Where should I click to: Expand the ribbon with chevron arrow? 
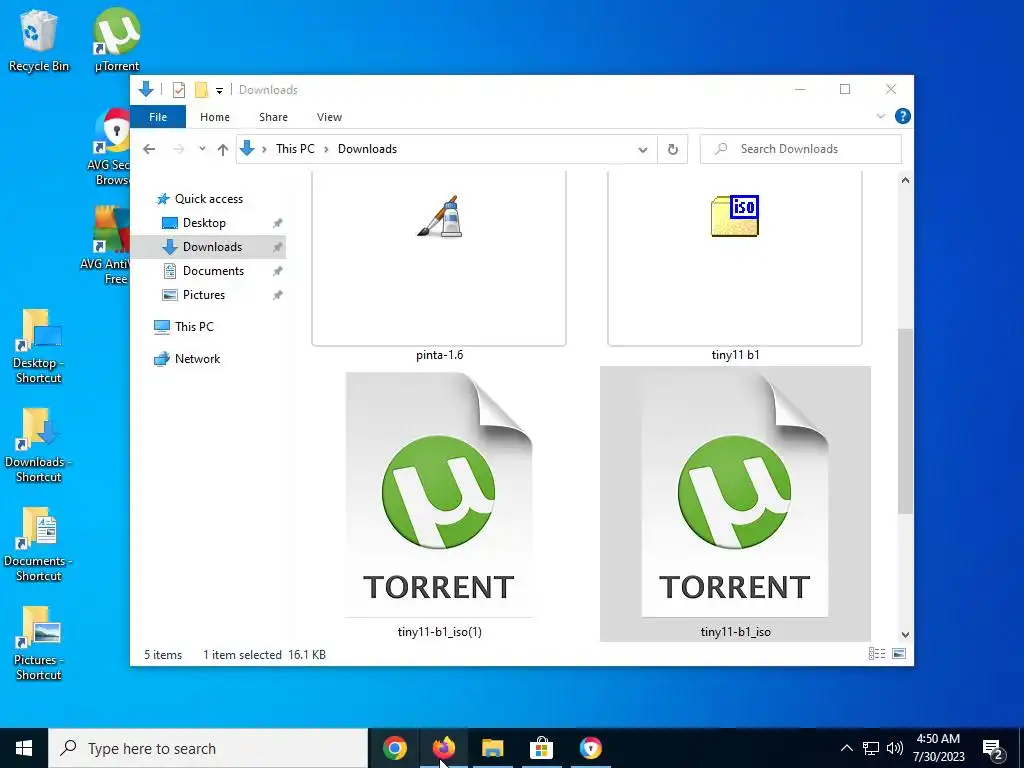coord(880,116)
